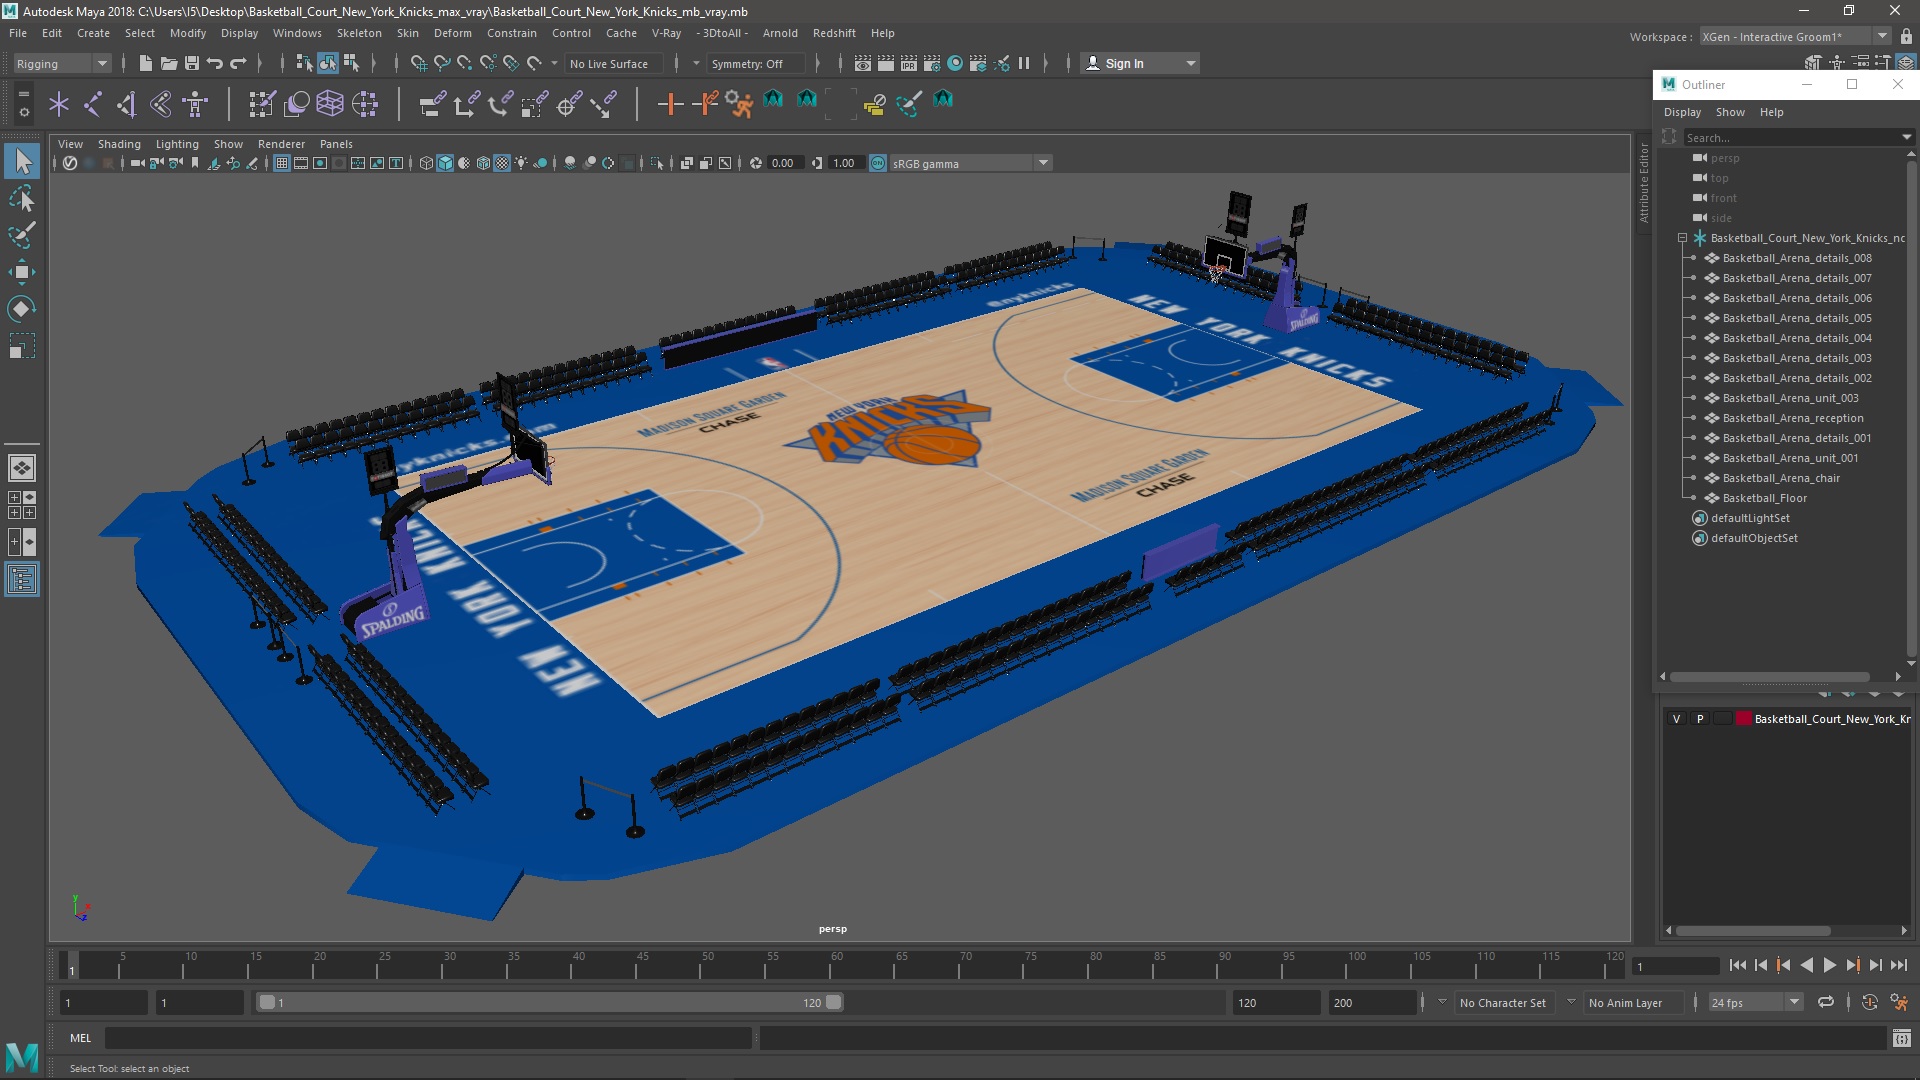Click the red layer color swatch

tap(1743, 719)
